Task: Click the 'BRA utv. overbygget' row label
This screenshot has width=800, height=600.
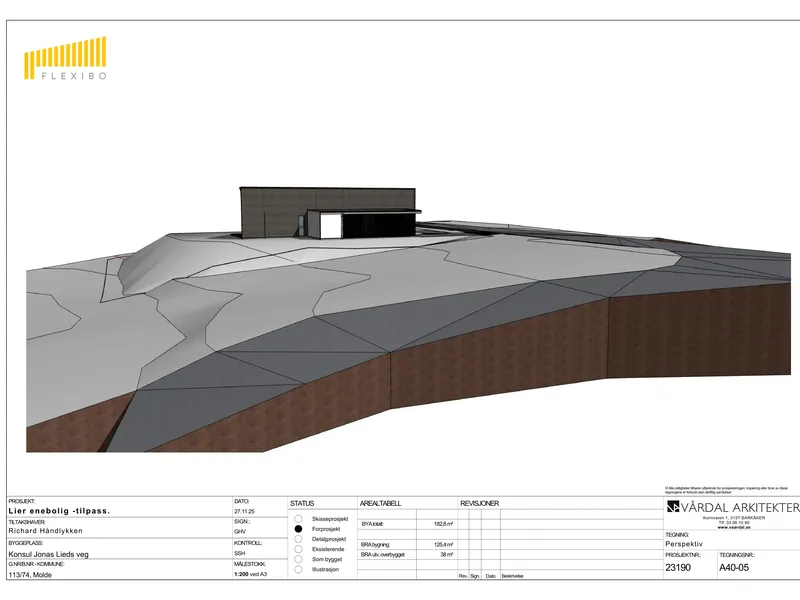Action: click(383, 555)
